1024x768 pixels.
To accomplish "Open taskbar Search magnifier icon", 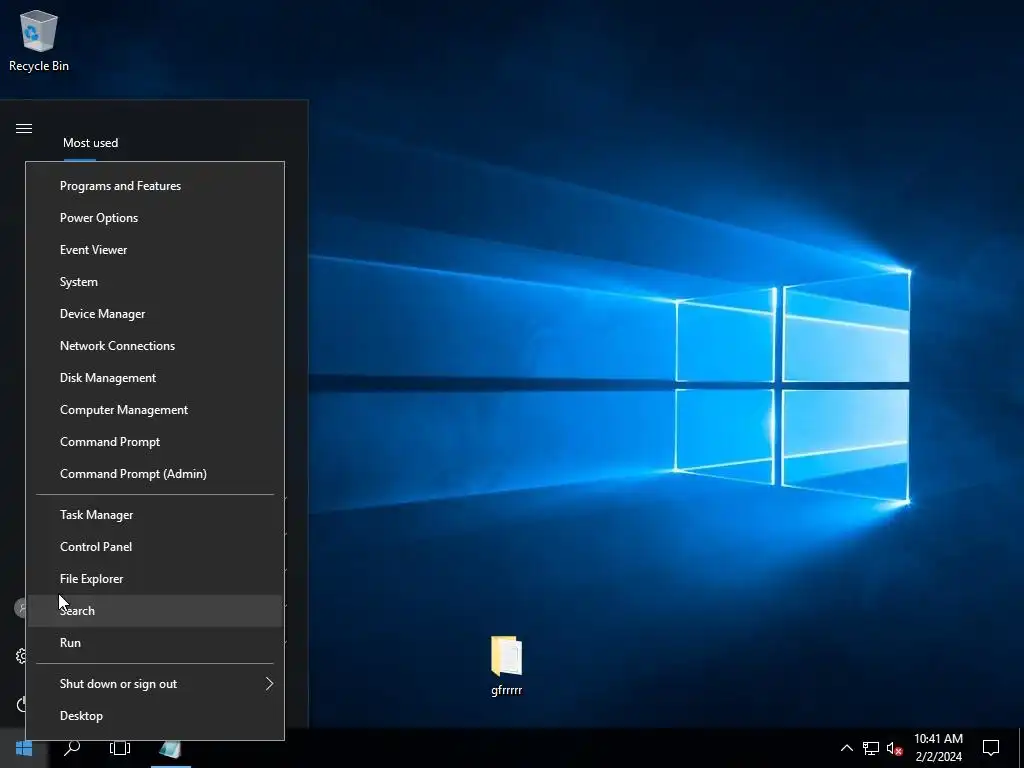I will [72, 748].
